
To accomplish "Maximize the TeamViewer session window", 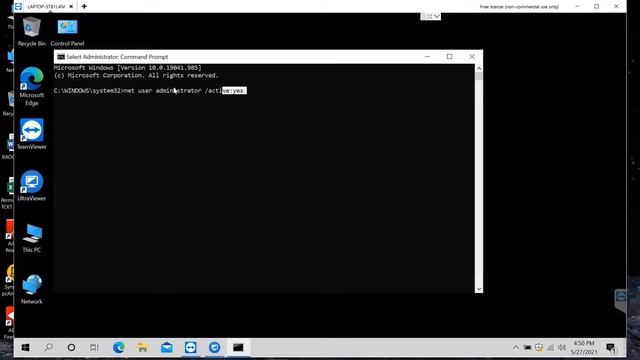I will pyautogui.click(x=596, y=7).
